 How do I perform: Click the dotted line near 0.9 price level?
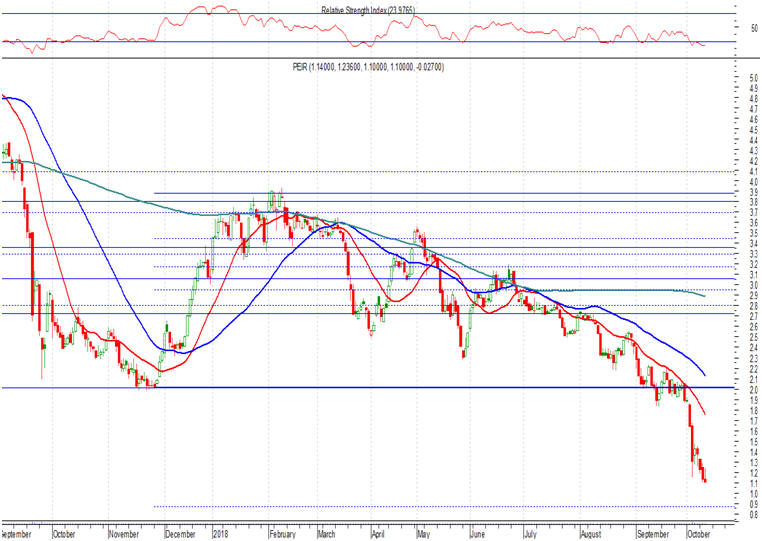pos(400,507)
